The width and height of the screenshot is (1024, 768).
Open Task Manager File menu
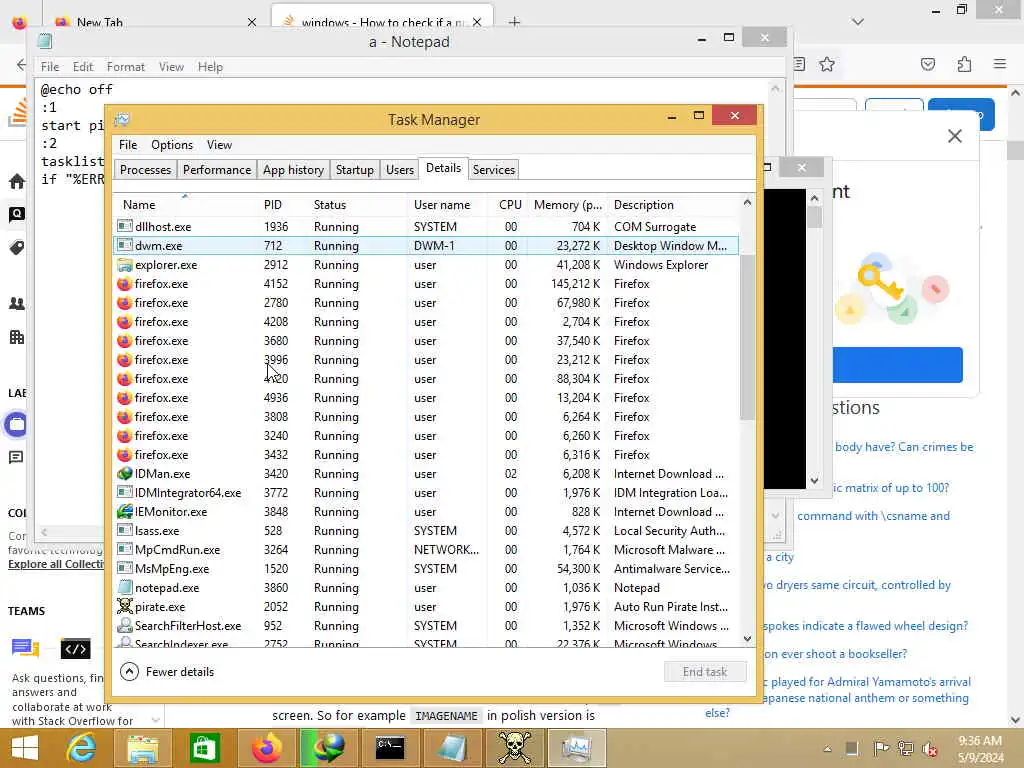tap(128, 145)
